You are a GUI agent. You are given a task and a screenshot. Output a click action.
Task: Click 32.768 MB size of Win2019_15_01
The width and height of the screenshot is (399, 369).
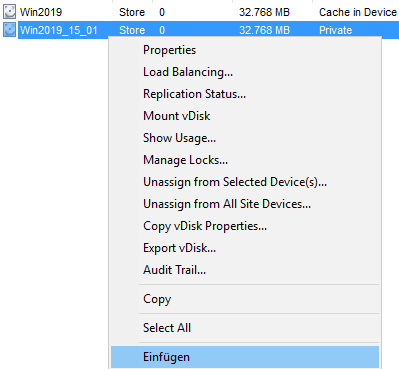264,30
